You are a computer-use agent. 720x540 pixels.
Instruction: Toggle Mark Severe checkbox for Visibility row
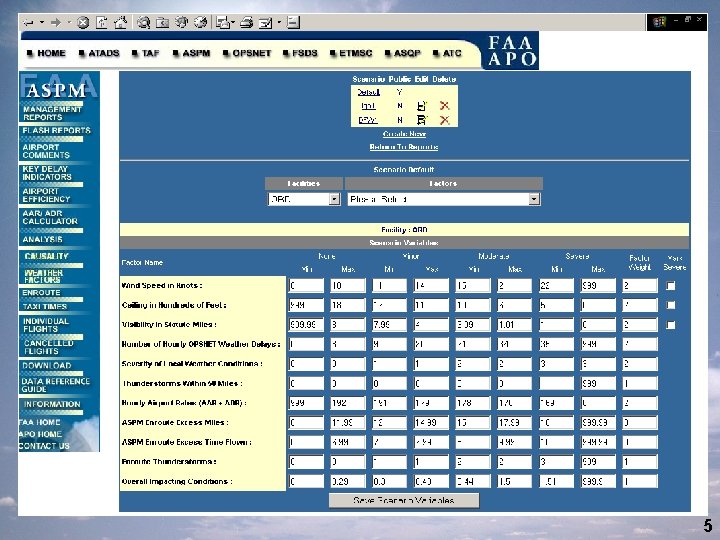coord(670,325)
